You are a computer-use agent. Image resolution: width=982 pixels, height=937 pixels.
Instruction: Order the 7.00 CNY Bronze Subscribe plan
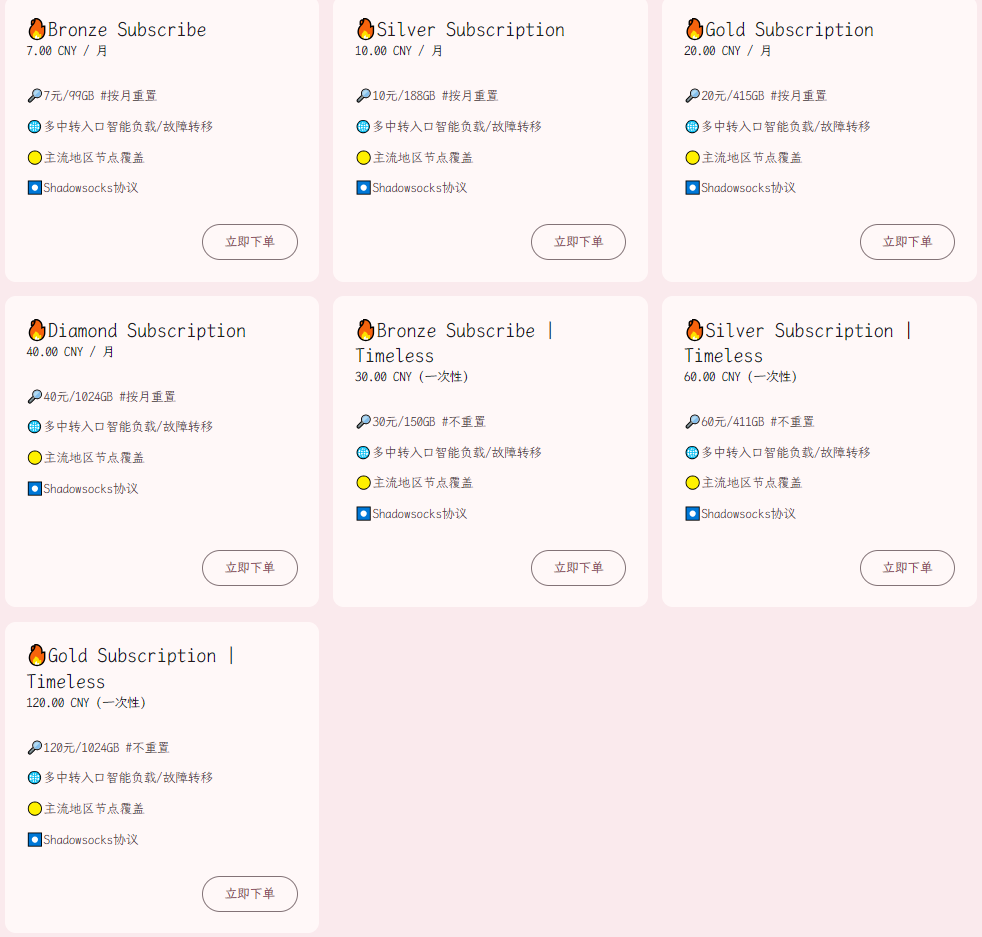point(250,242)
